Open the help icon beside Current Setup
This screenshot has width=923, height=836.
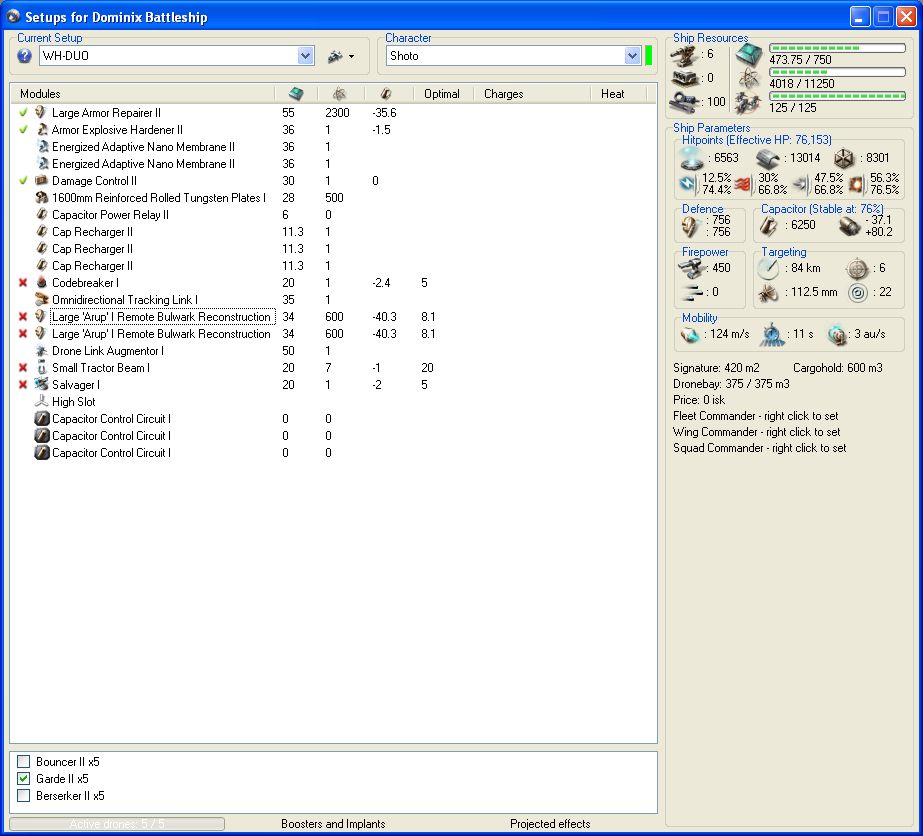pos(24,56)
